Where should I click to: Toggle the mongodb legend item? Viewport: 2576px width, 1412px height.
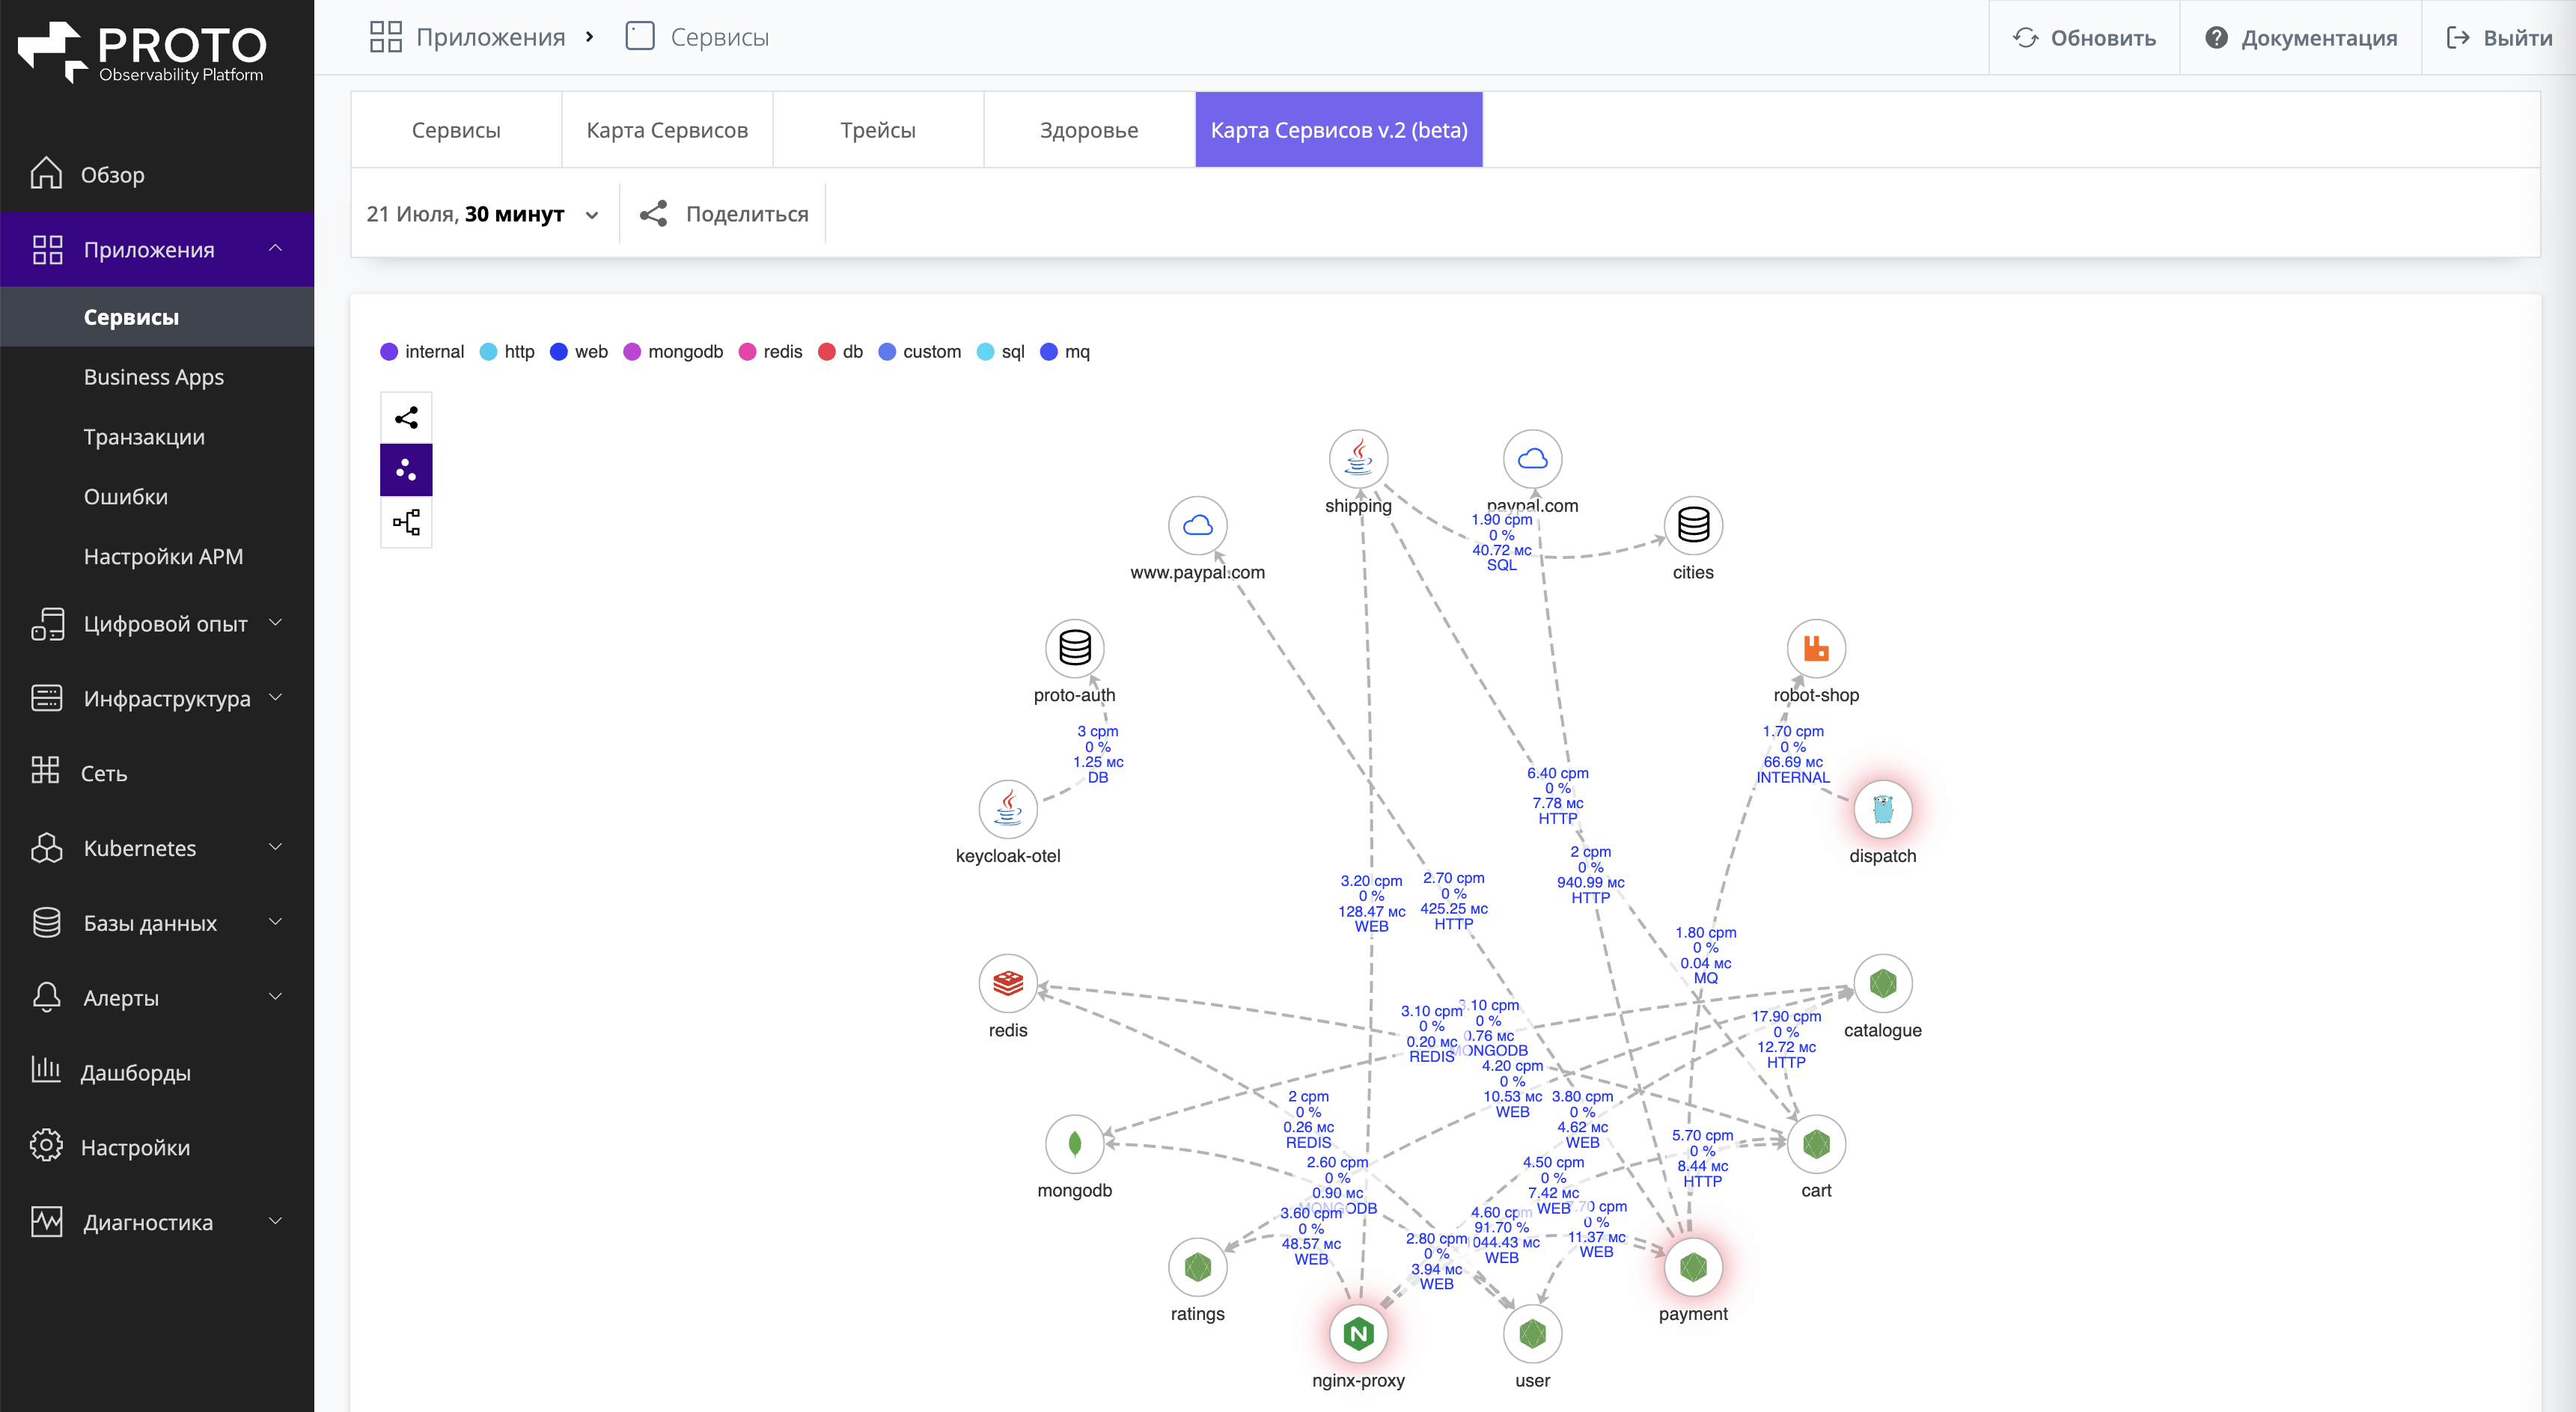(x=673, y=352)
